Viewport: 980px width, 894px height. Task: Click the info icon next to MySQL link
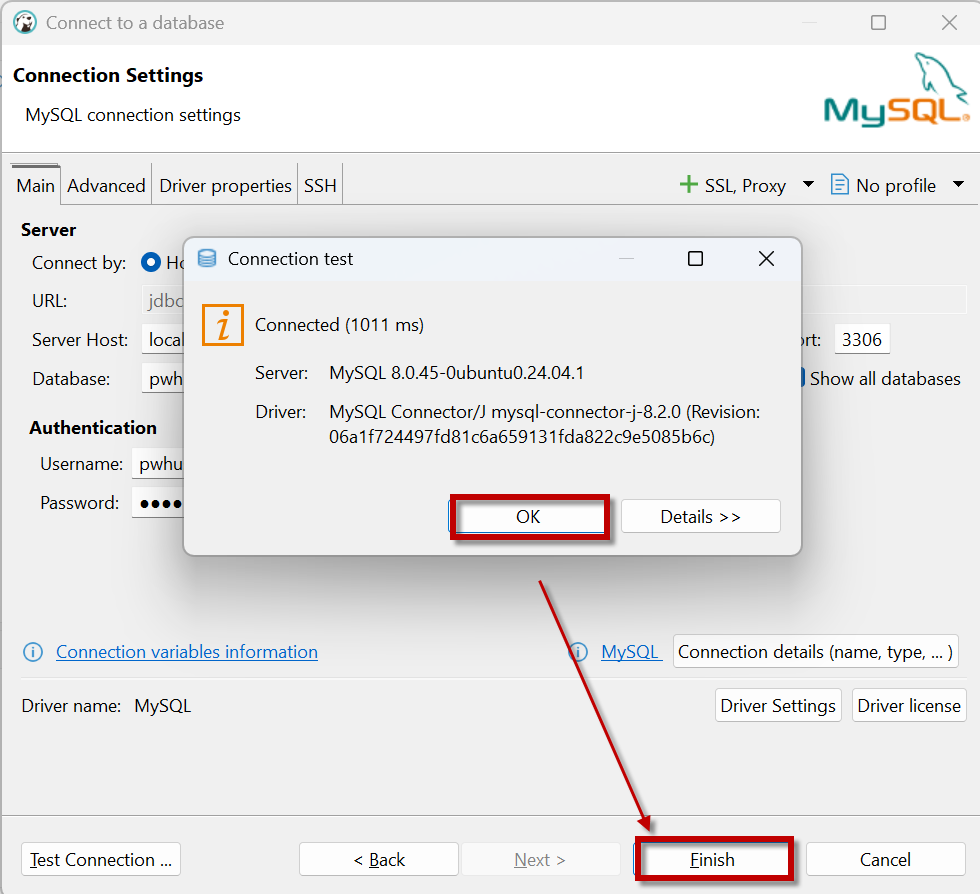tap(578, 652)
